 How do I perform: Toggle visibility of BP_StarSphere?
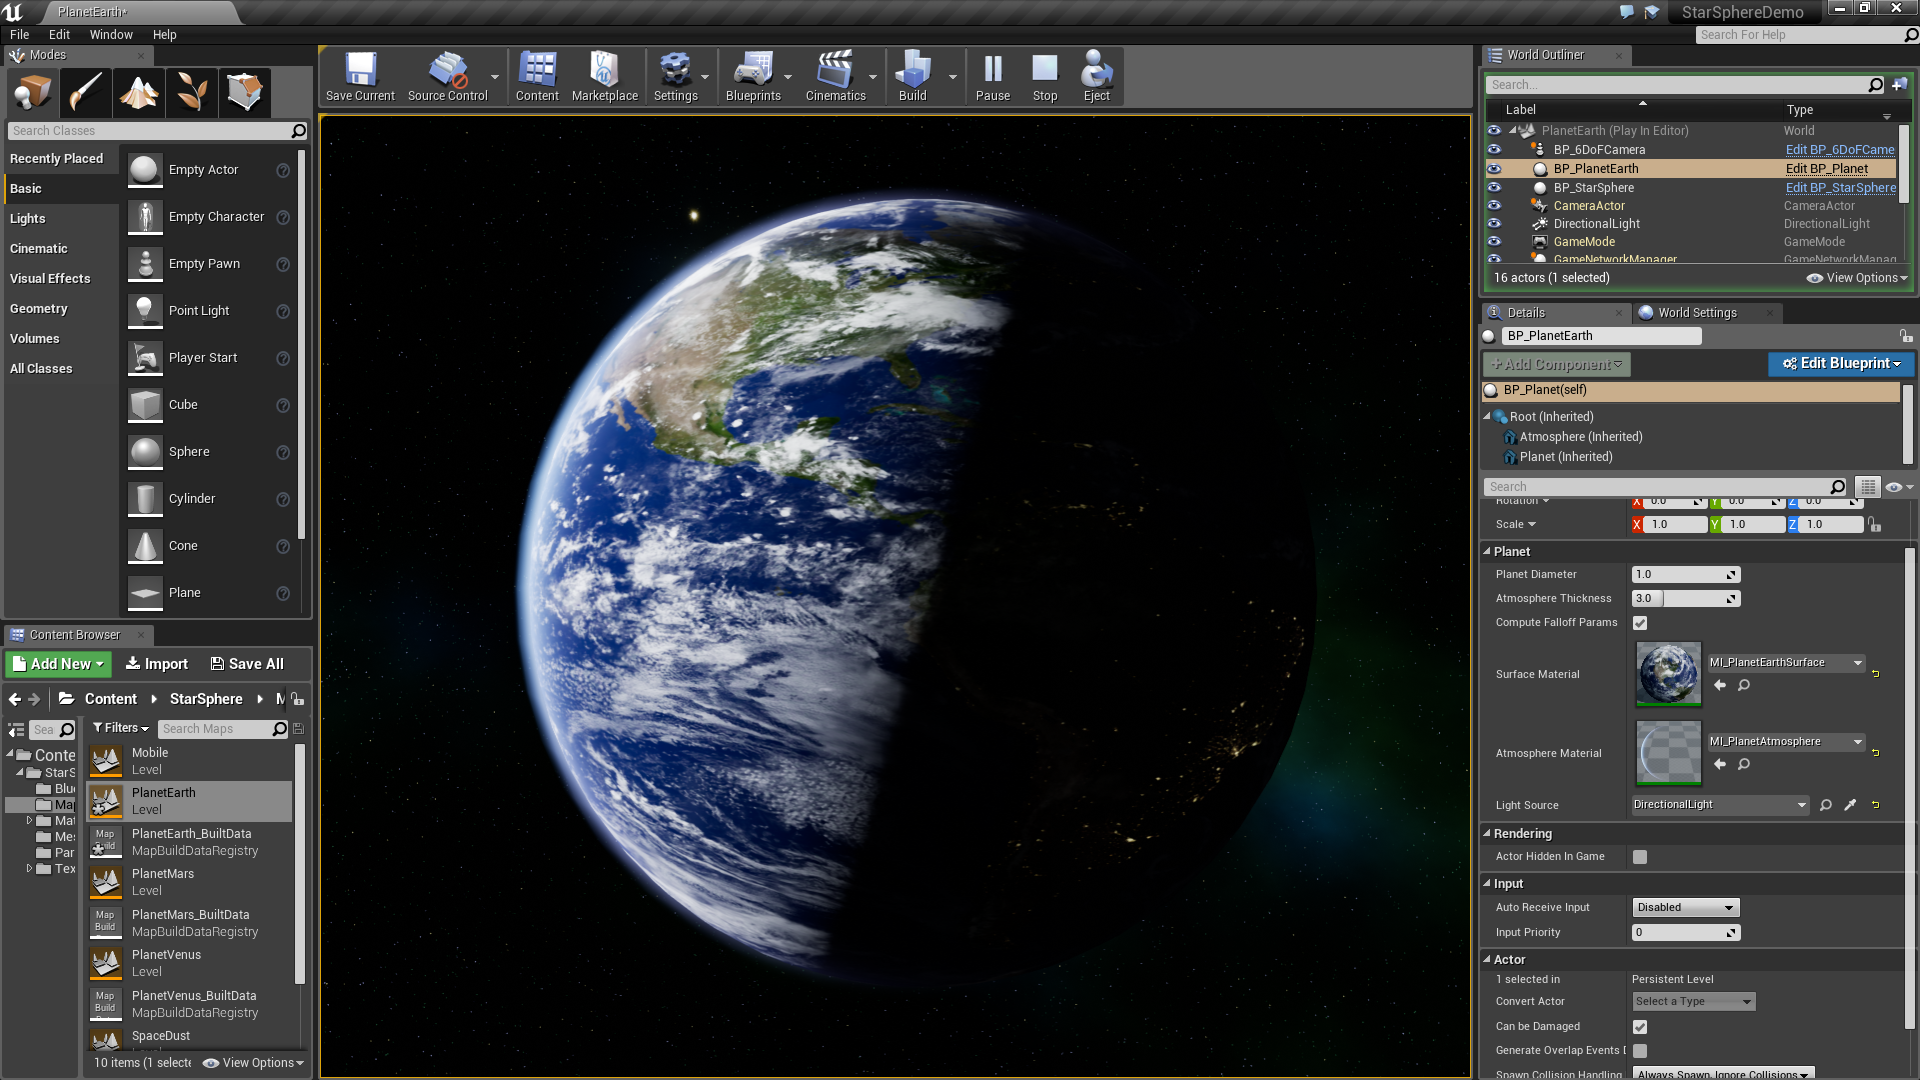point(1494,187)
